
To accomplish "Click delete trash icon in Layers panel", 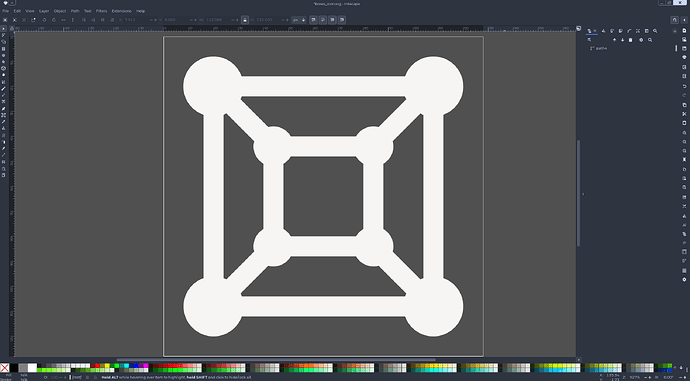I will coord(630,40).
